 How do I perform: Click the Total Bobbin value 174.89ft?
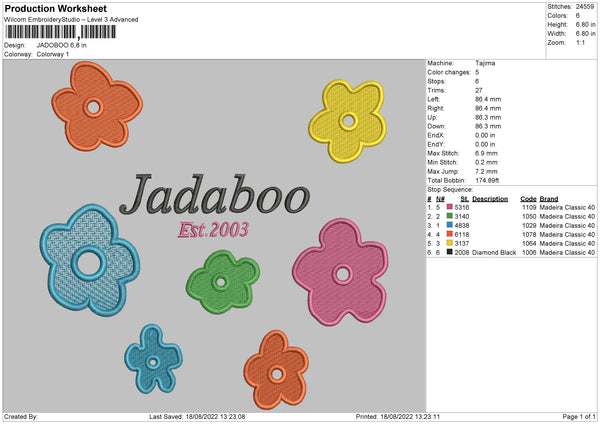point(487,180)
